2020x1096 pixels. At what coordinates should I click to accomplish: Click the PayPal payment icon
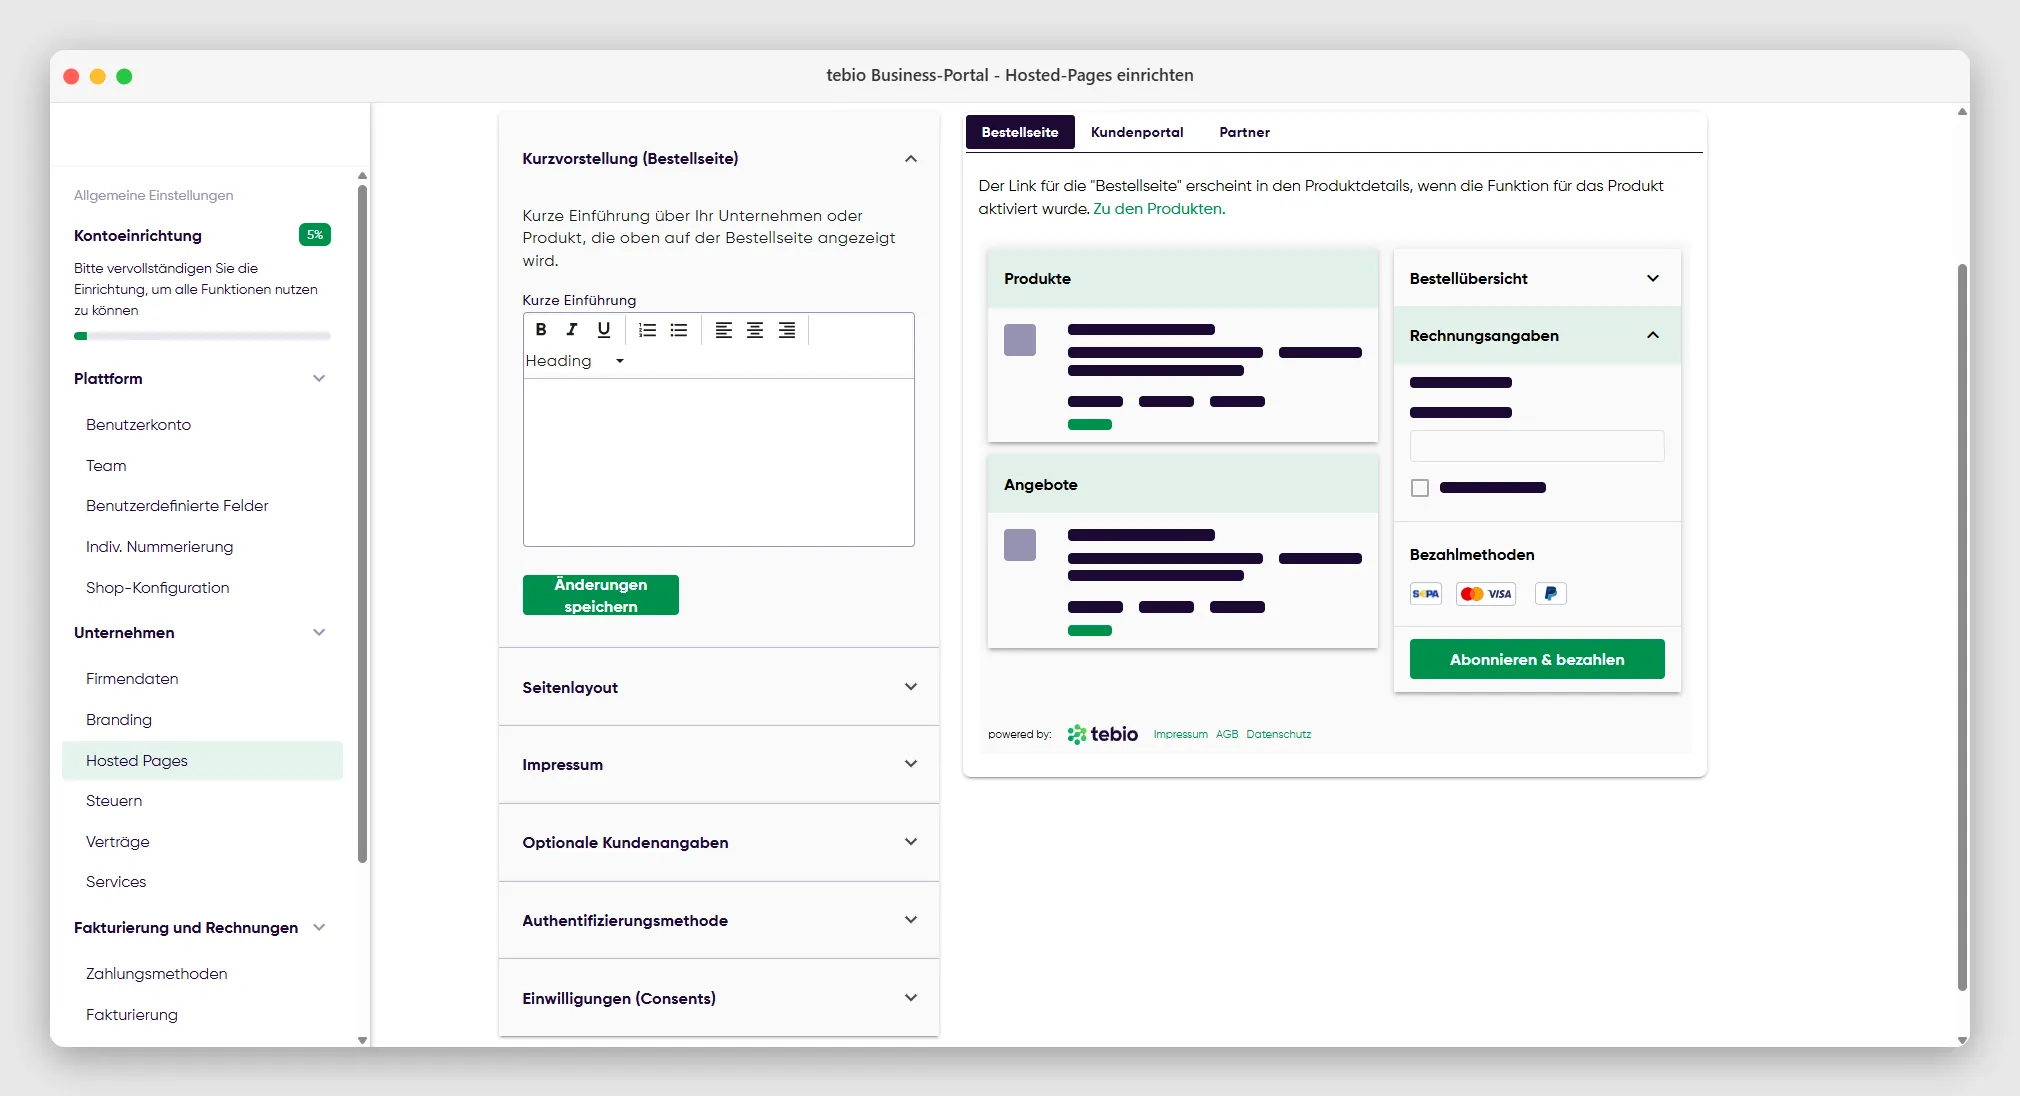click(x=1550, y=594)
